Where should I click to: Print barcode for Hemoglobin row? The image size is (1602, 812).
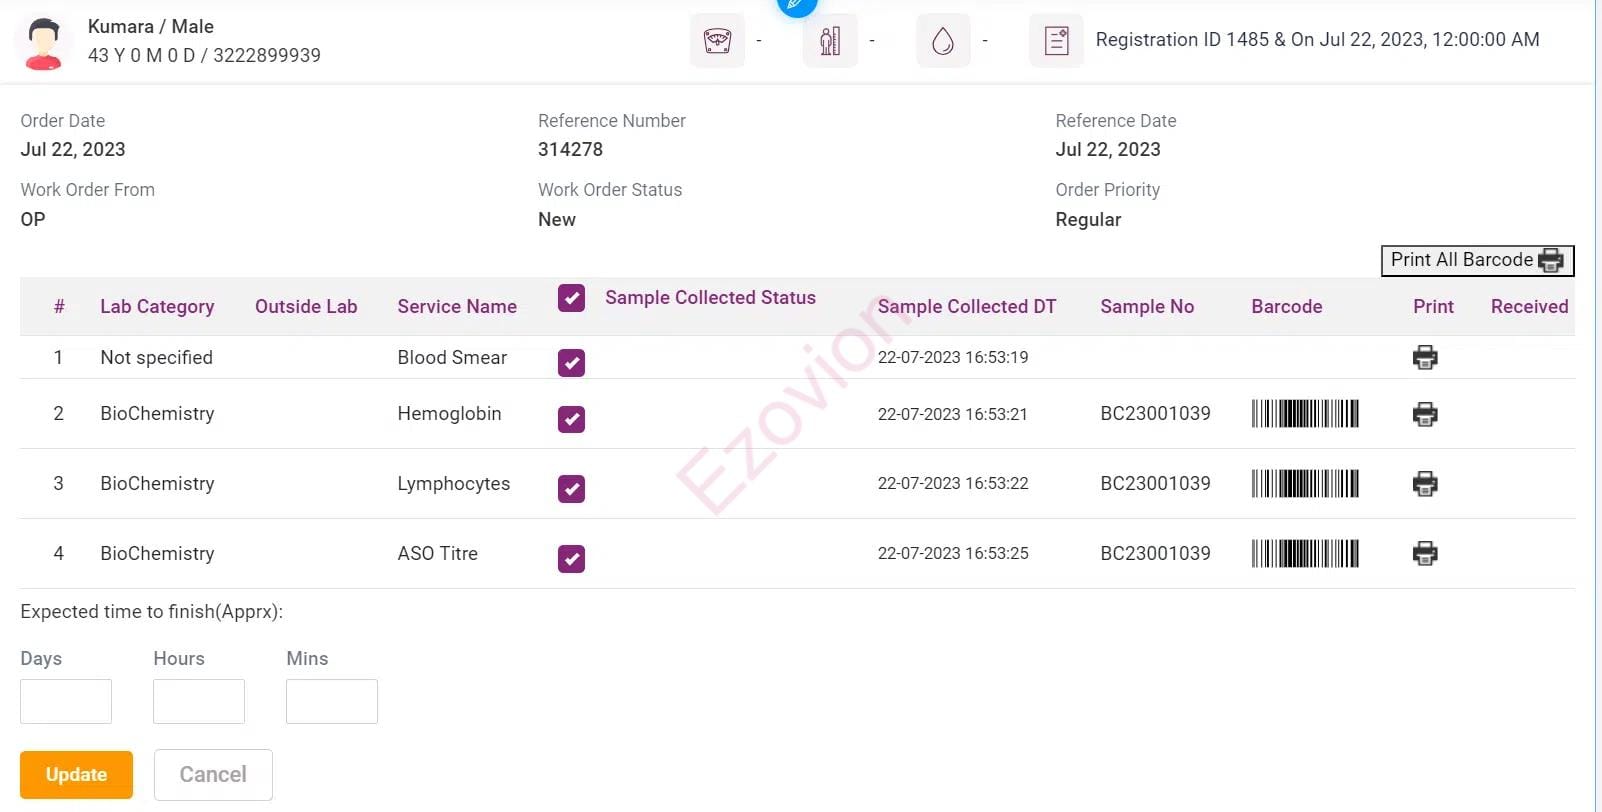[1425, 414]
